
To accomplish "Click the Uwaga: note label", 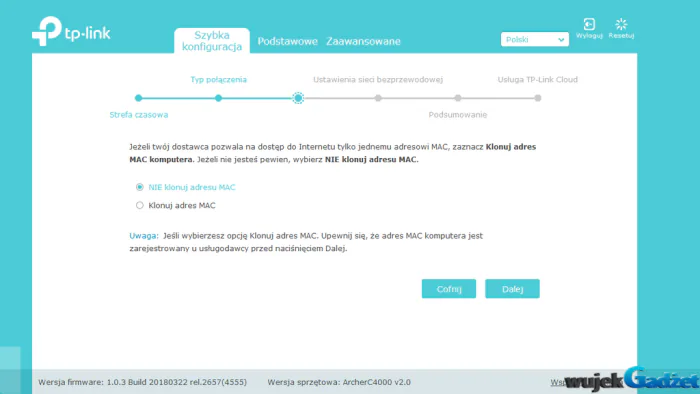I will tap(144, 236).
